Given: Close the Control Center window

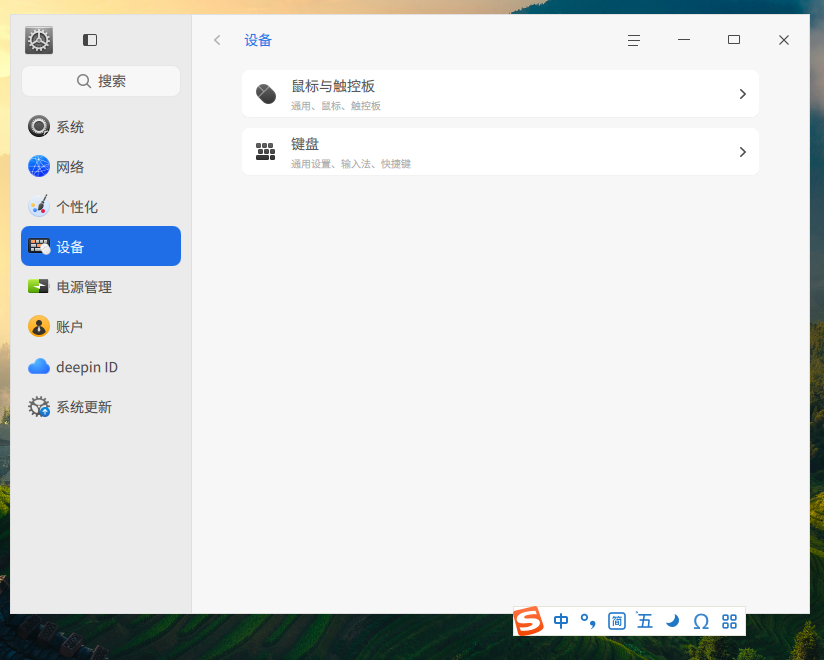Looking at the screenshot, I should [x=784, y=40].
